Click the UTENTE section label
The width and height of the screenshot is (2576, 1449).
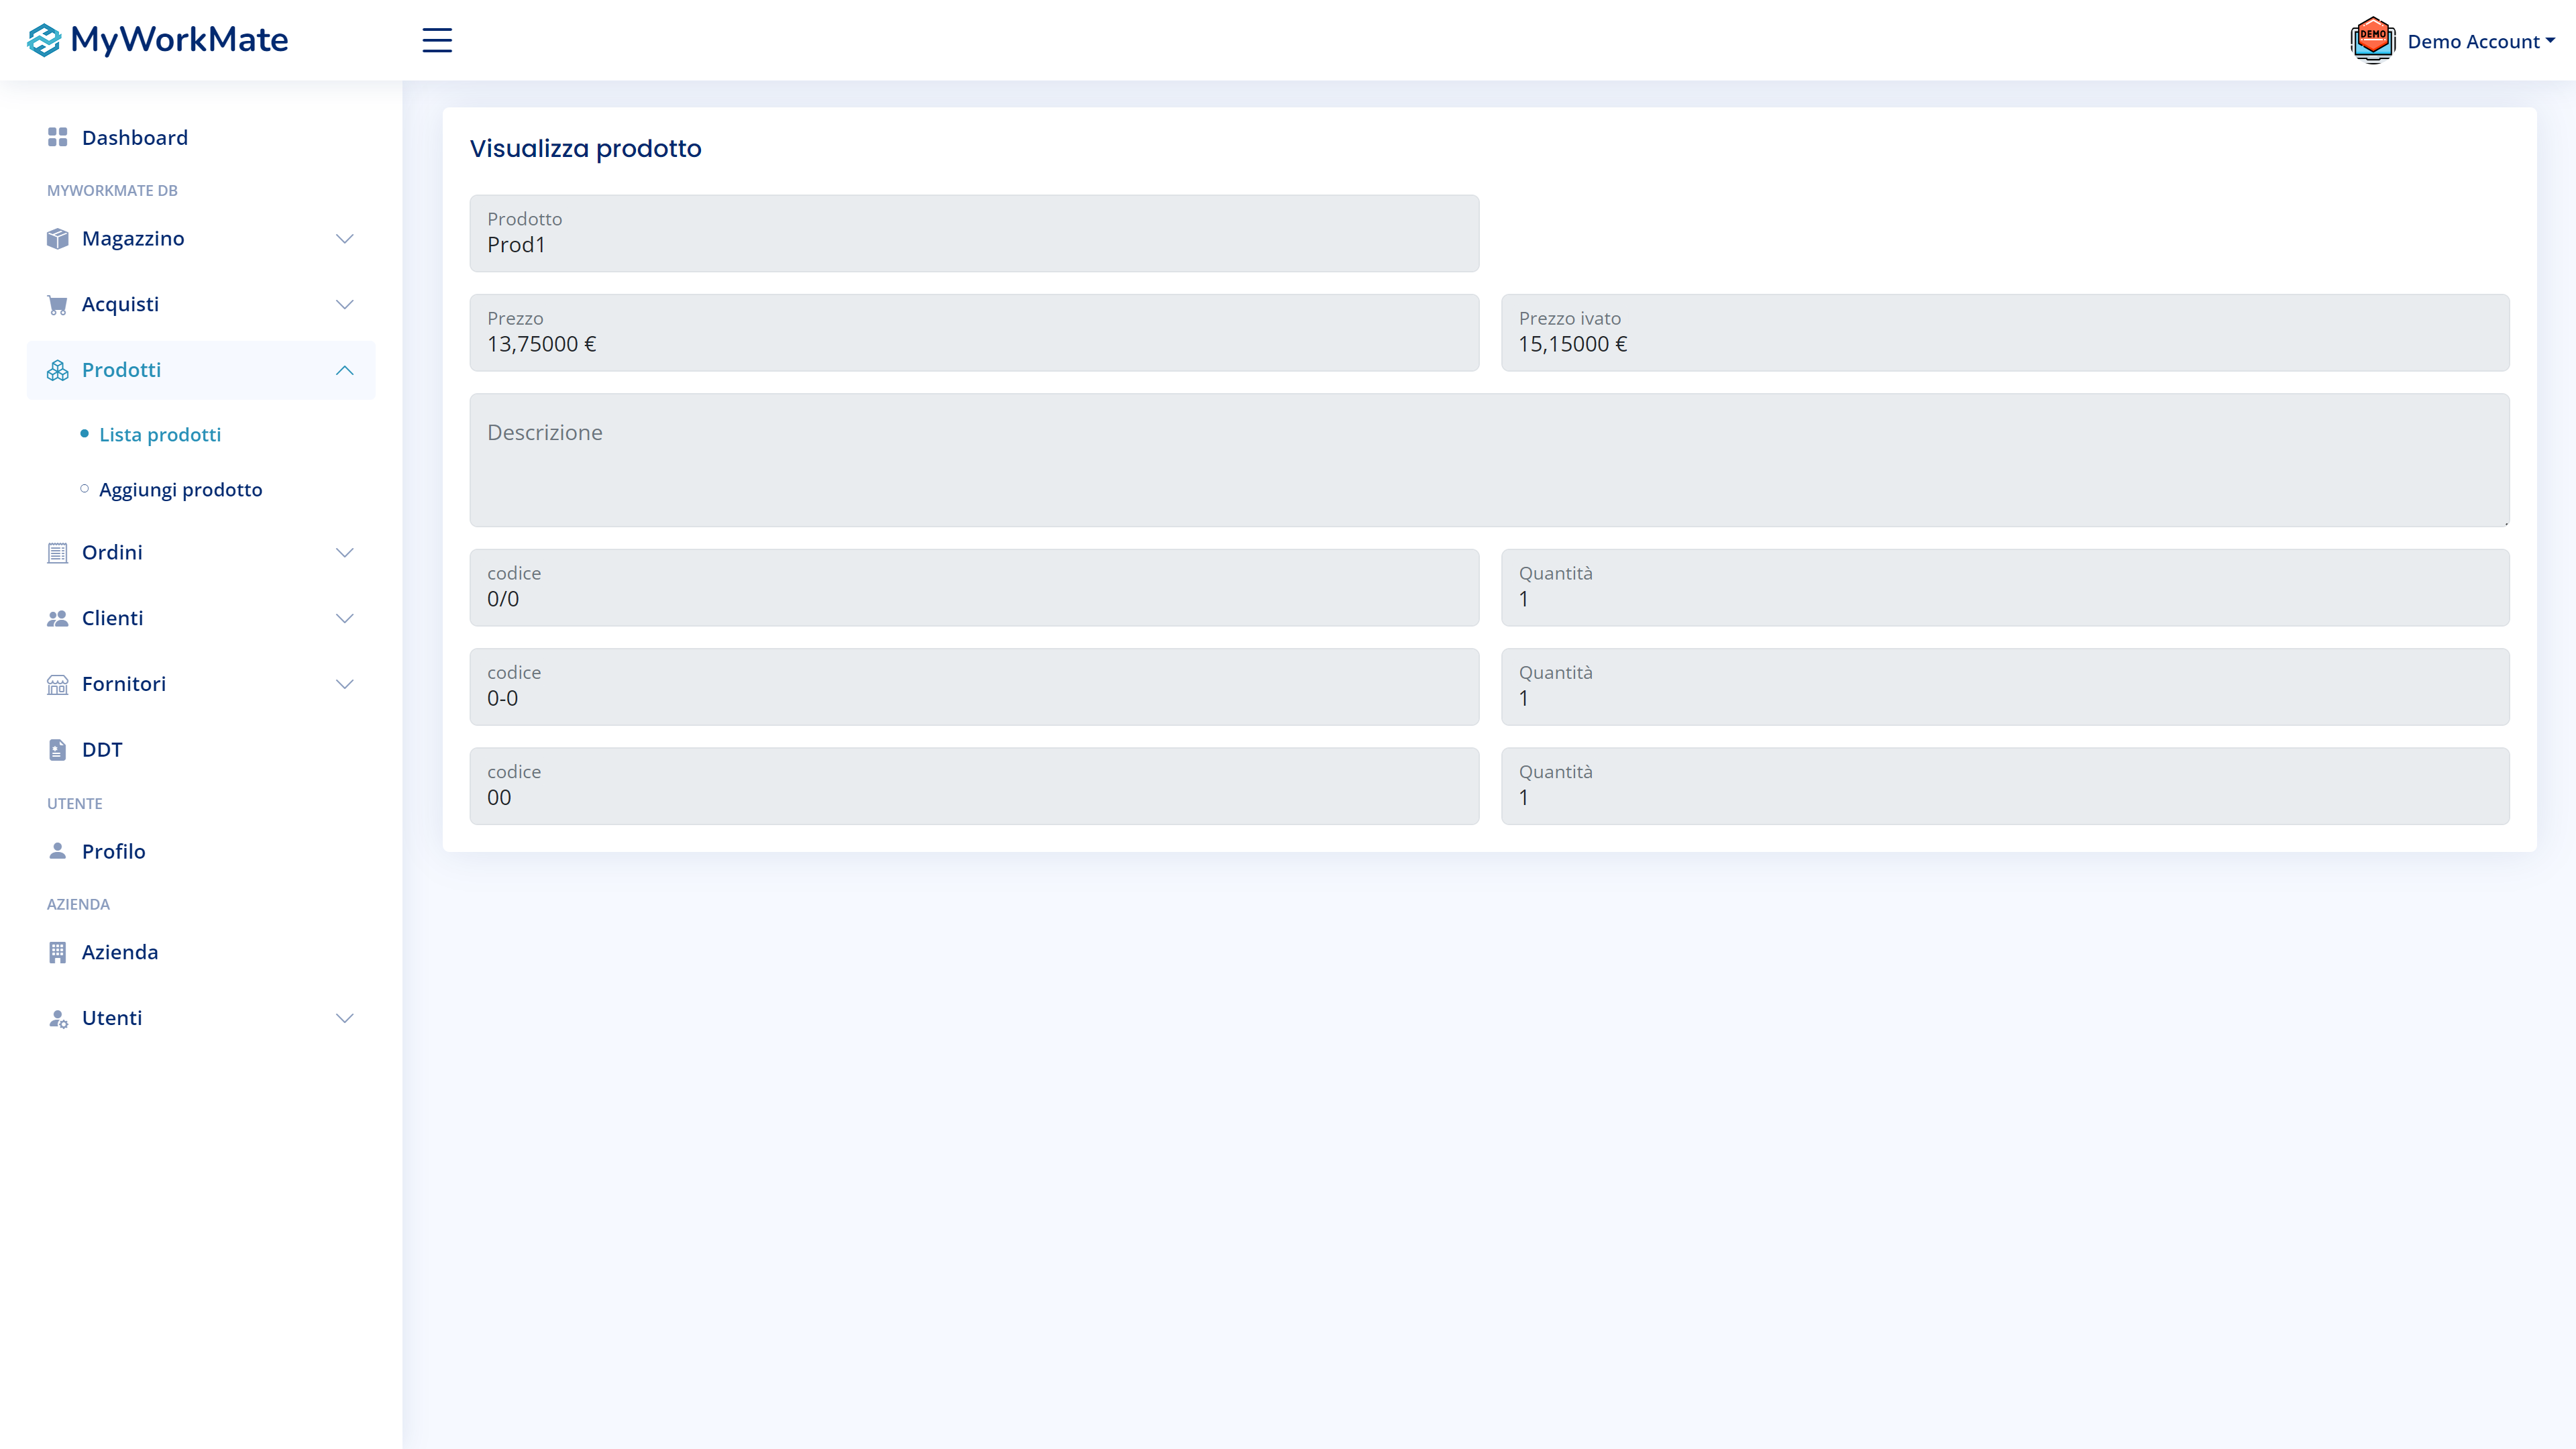click(x=75, y=803)
